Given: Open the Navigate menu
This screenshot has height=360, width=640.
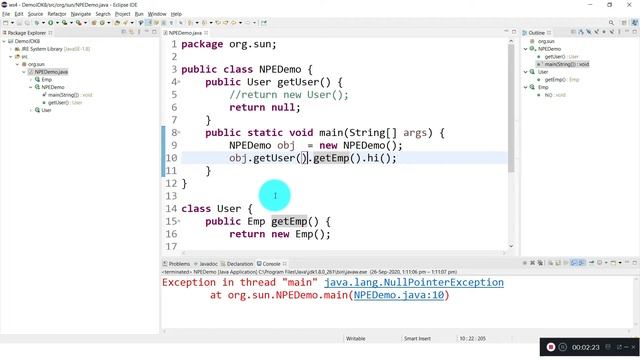Looking at the screenshot, I should [81, 14].
